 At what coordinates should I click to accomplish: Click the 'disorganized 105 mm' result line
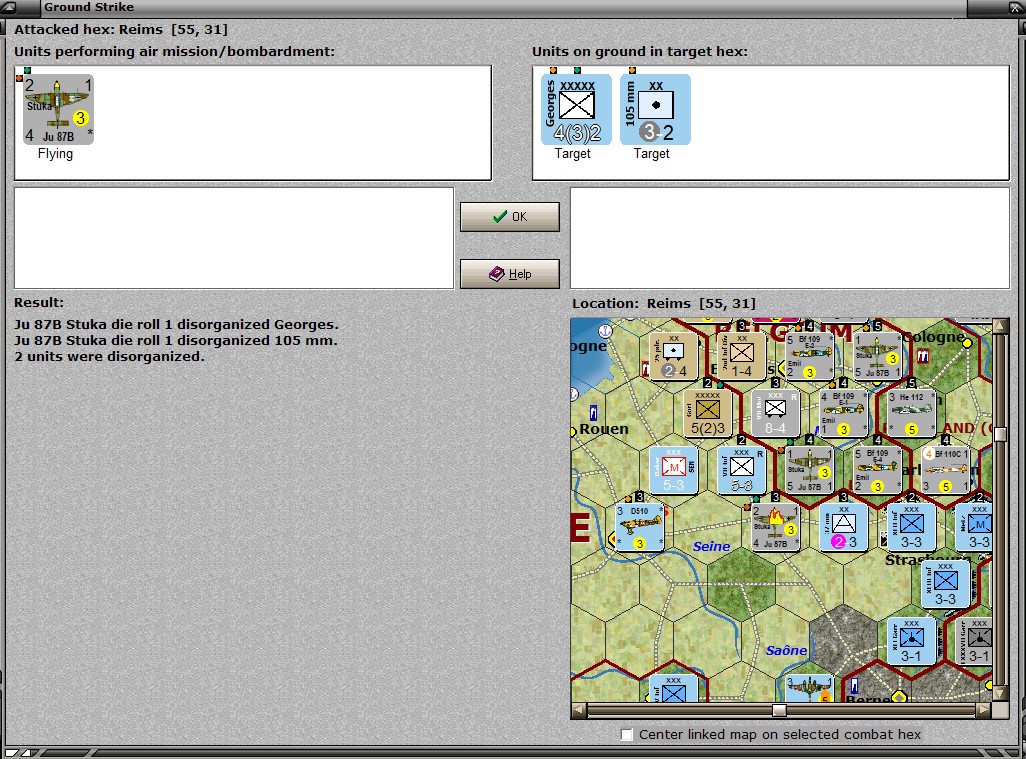pyautogui.click(x=176, y=340)
